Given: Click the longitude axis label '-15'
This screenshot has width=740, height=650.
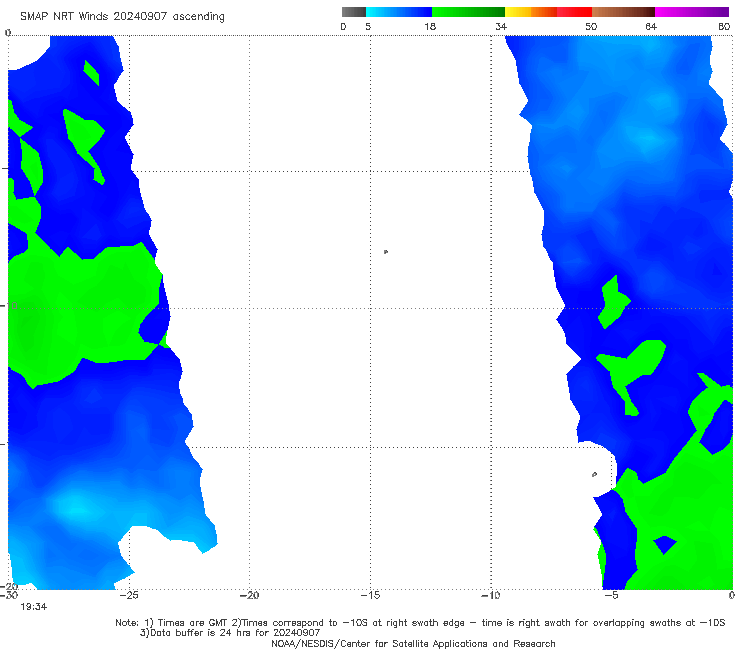Looking at the screenshot, I should 370,596.
